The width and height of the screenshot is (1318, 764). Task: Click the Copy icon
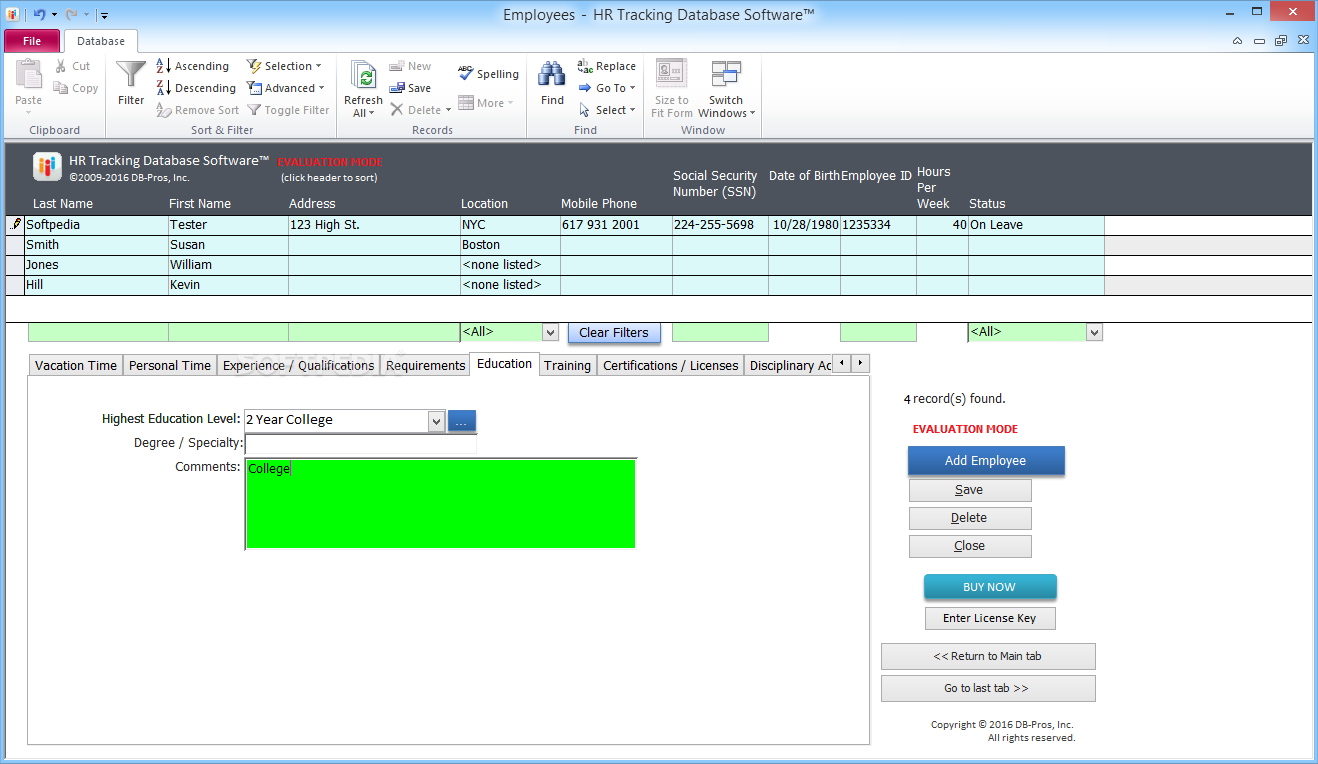click(x=61, y=88)
